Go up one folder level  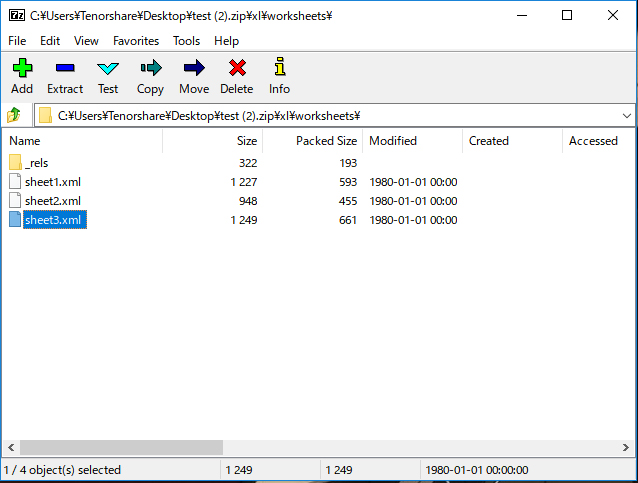(14, 115)
